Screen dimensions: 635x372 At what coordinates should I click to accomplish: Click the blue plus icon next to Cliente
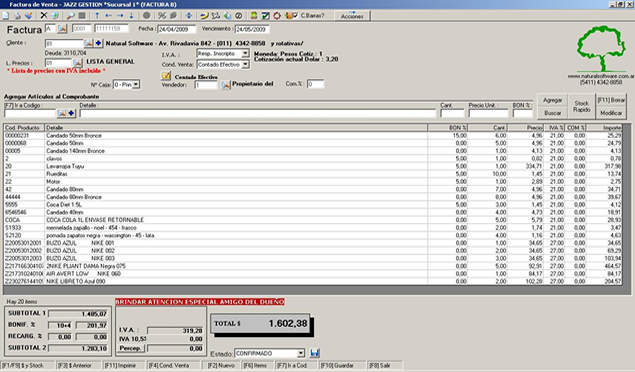98,43
